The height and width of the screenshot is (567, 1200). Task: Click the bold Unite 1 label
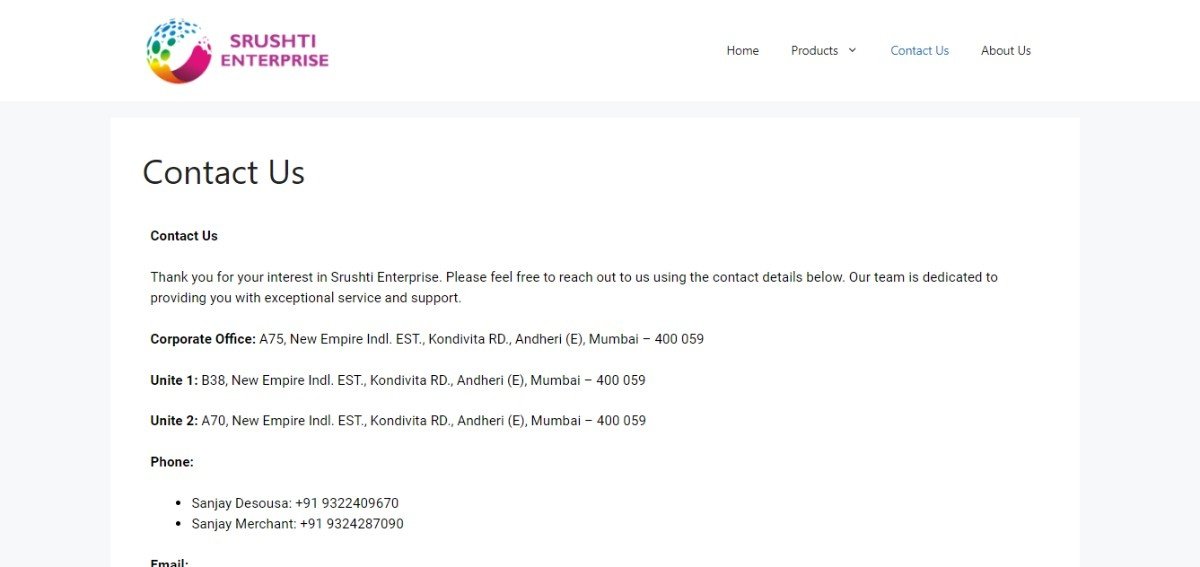pyautogui.click(x=174, y=380)
